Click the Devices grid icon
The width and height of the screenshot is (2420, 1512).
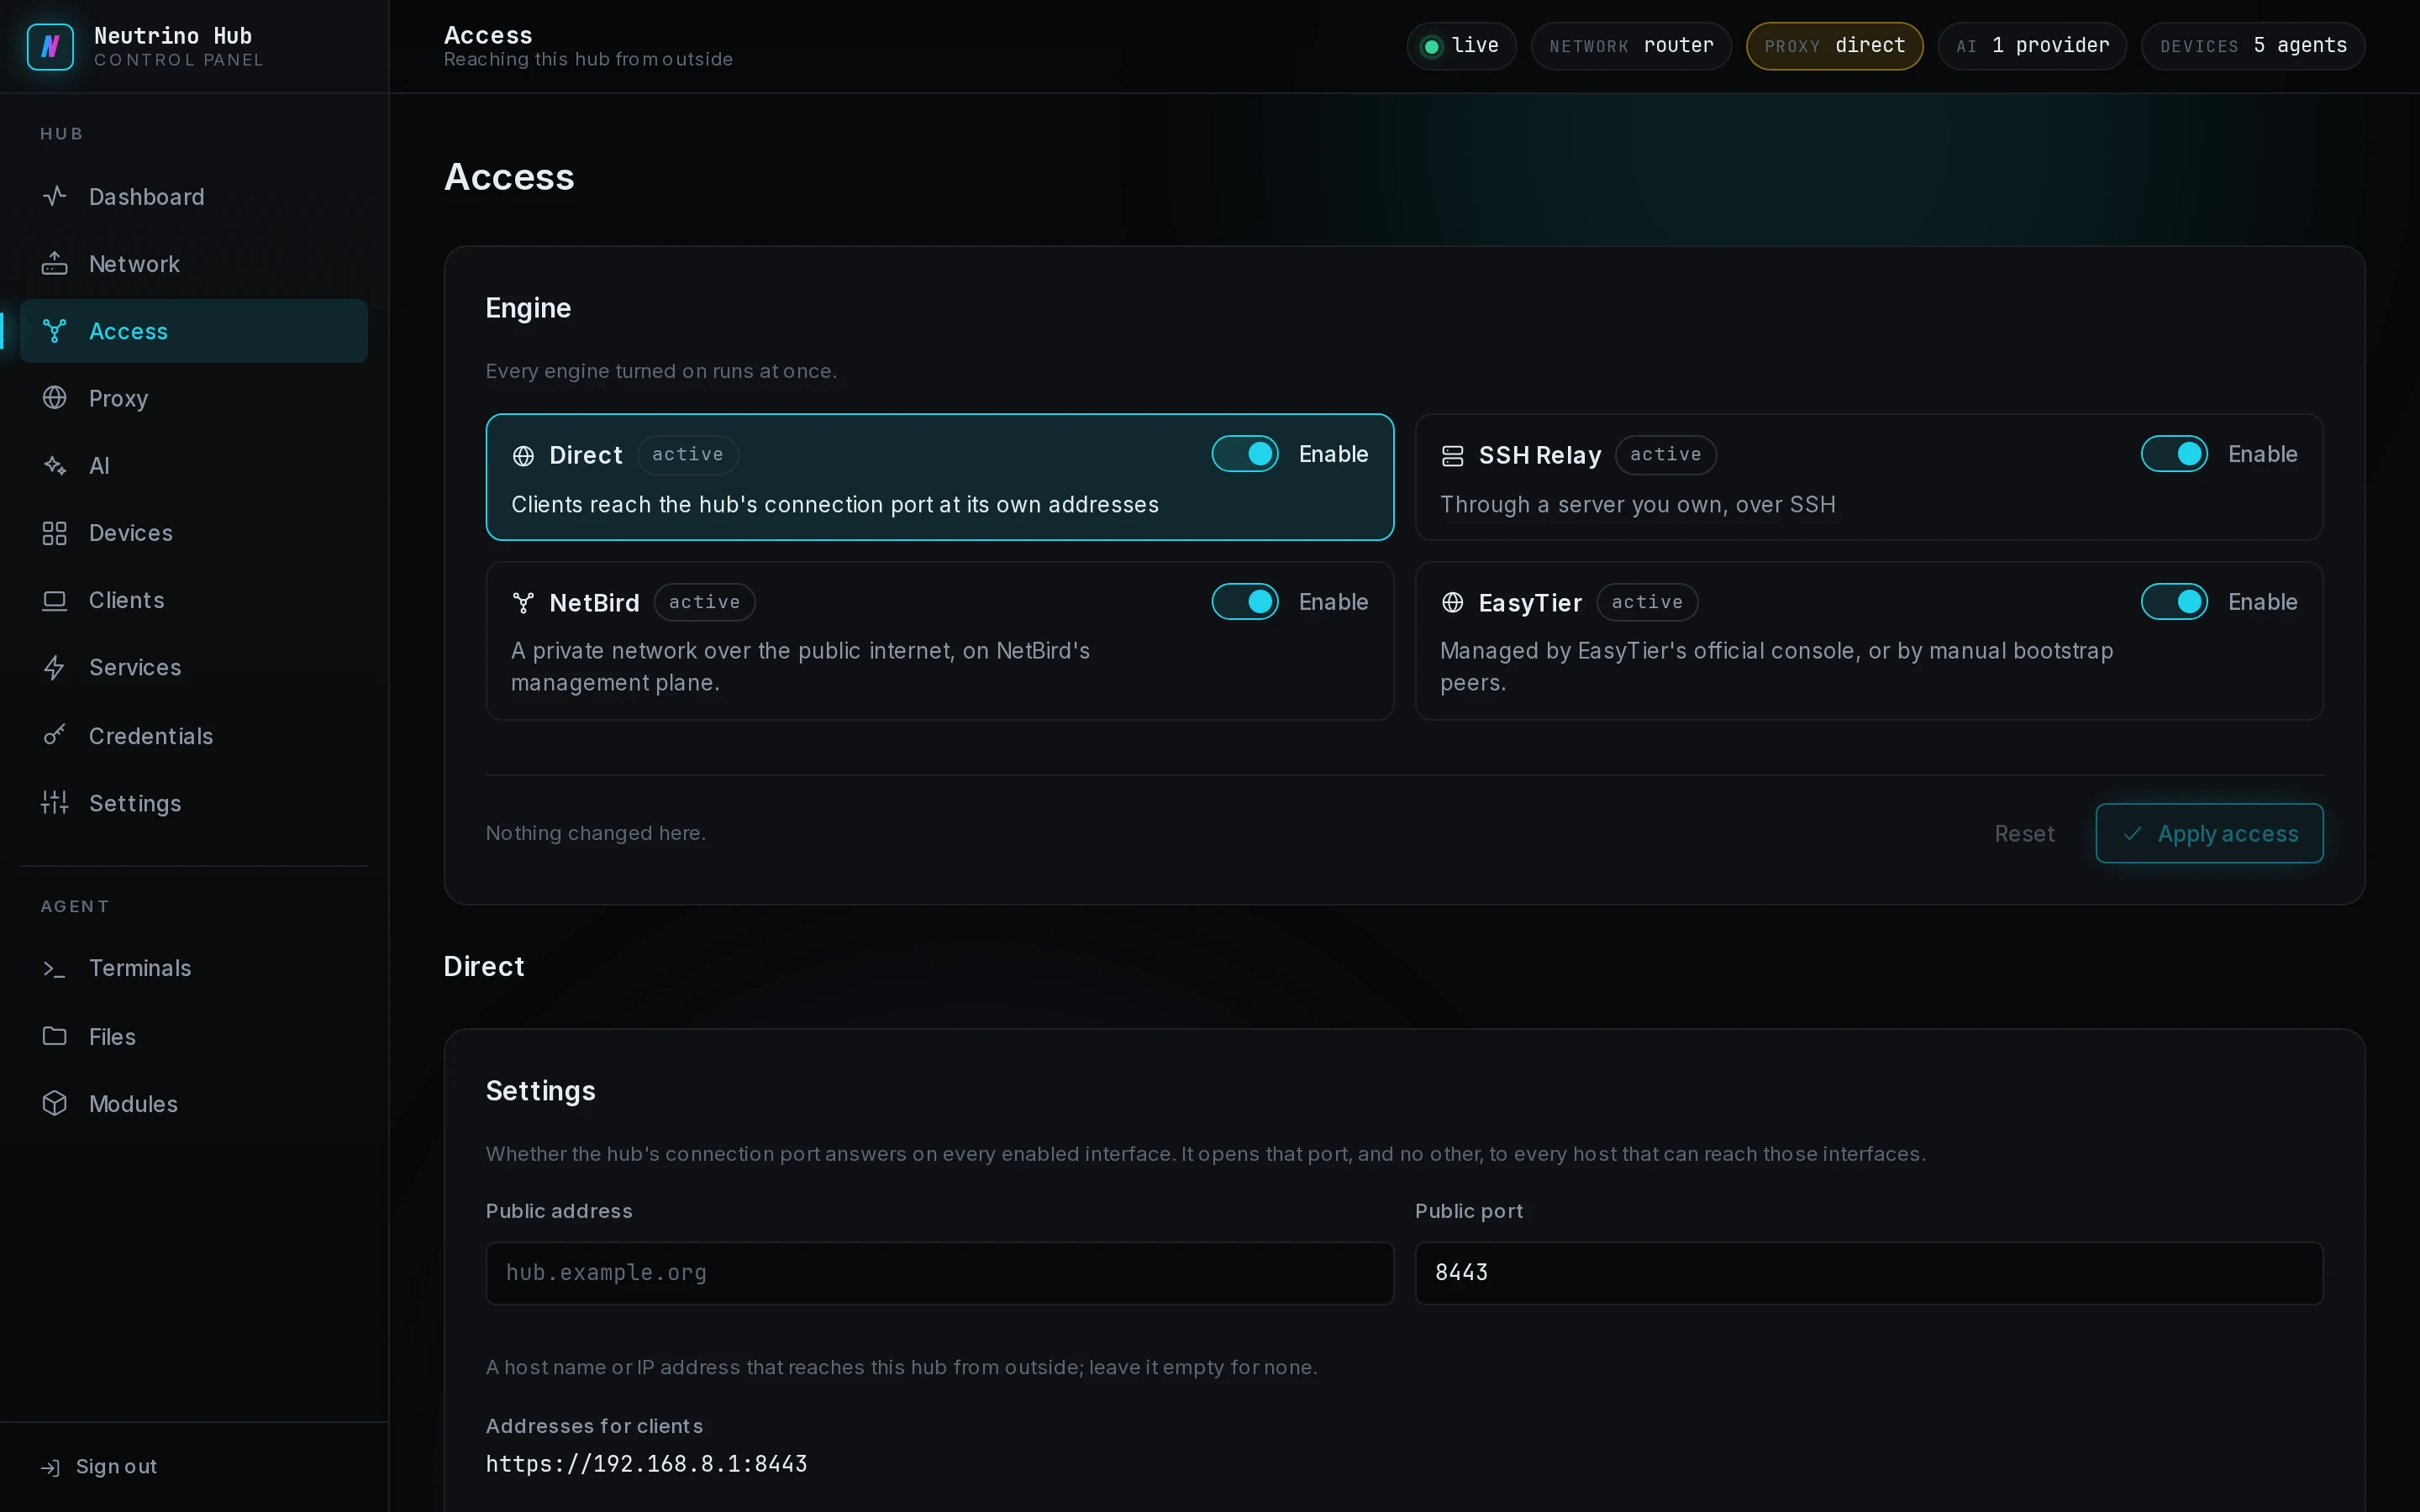pyautogui.click(x=55, y=533)
